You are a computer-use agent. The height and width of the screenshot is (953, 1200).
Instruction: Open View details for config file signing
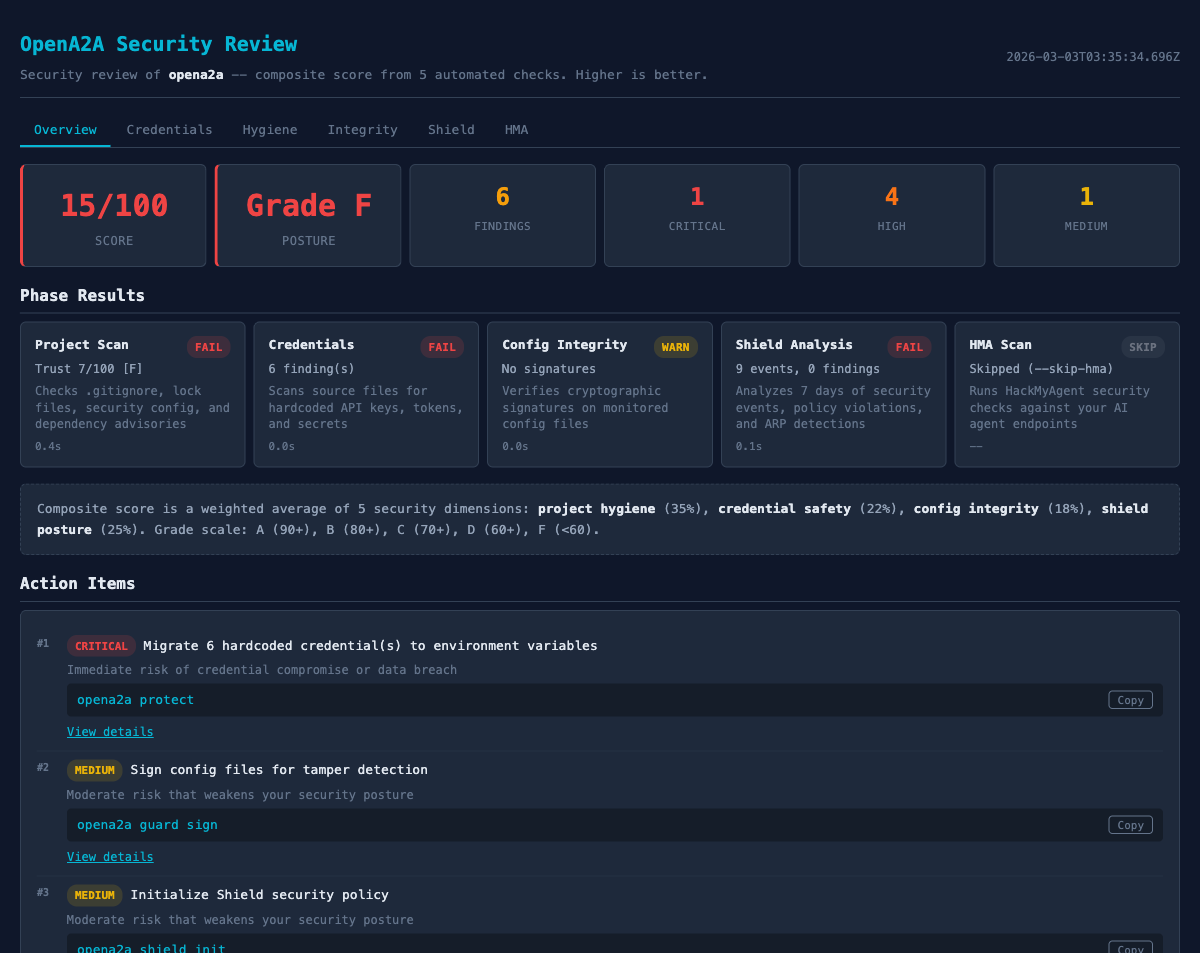109,856
